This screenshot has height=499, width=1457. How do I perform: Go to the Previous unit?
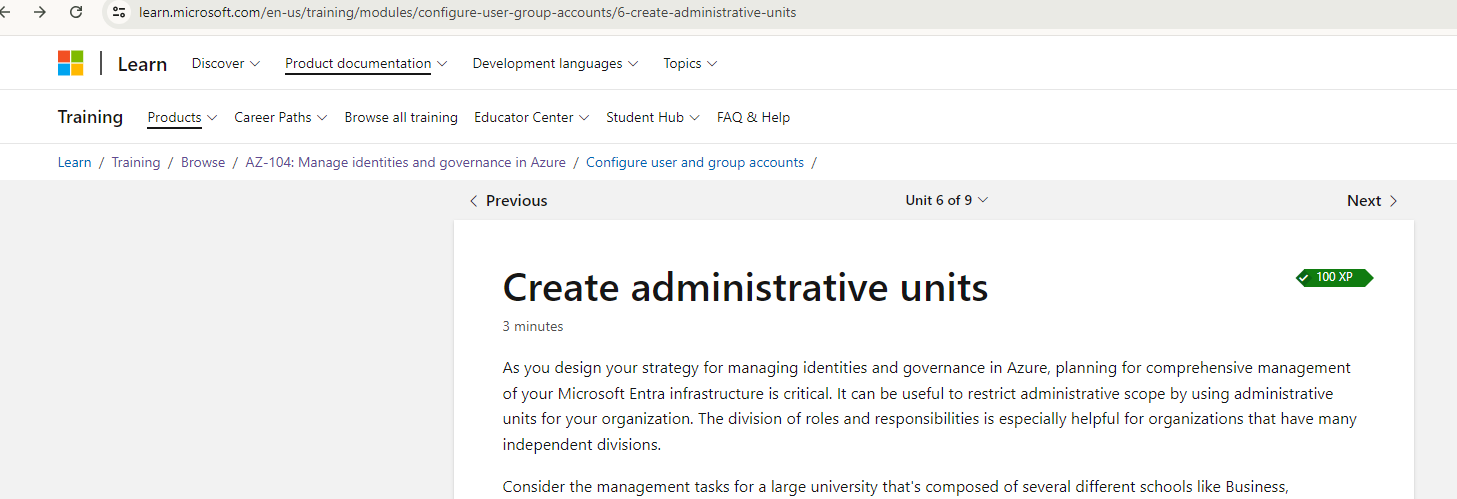pos(508,200)
